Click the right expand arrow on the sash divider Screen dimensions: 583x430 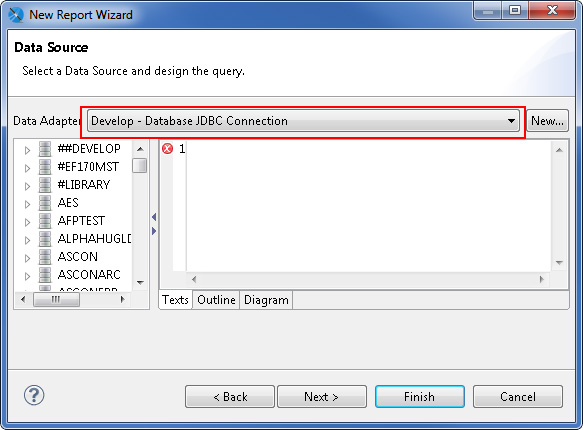(154, 231)
